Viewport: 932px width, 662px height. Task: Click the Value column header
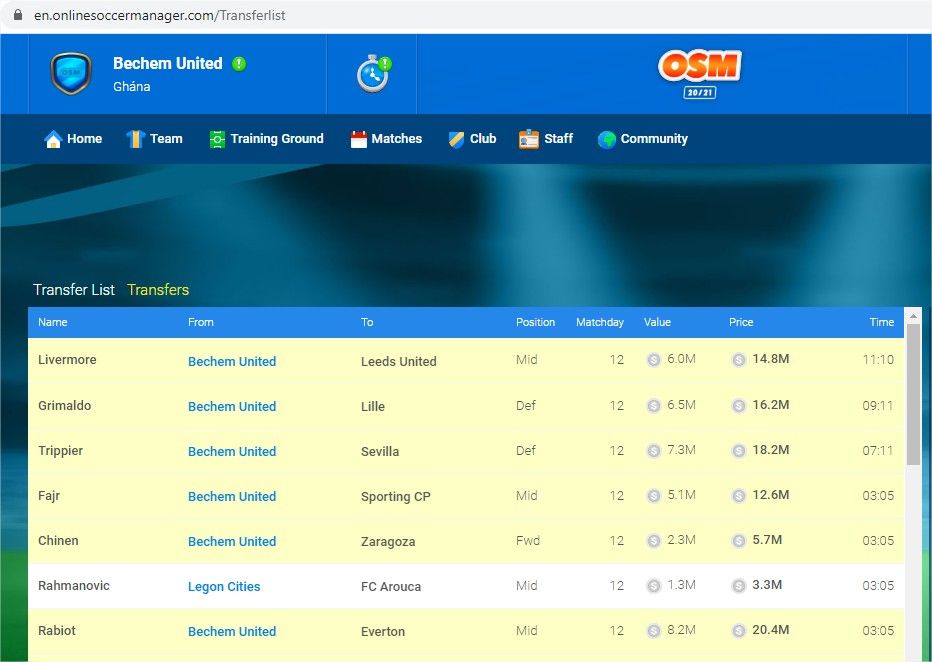pyautogui.click(x=657, y=322)
